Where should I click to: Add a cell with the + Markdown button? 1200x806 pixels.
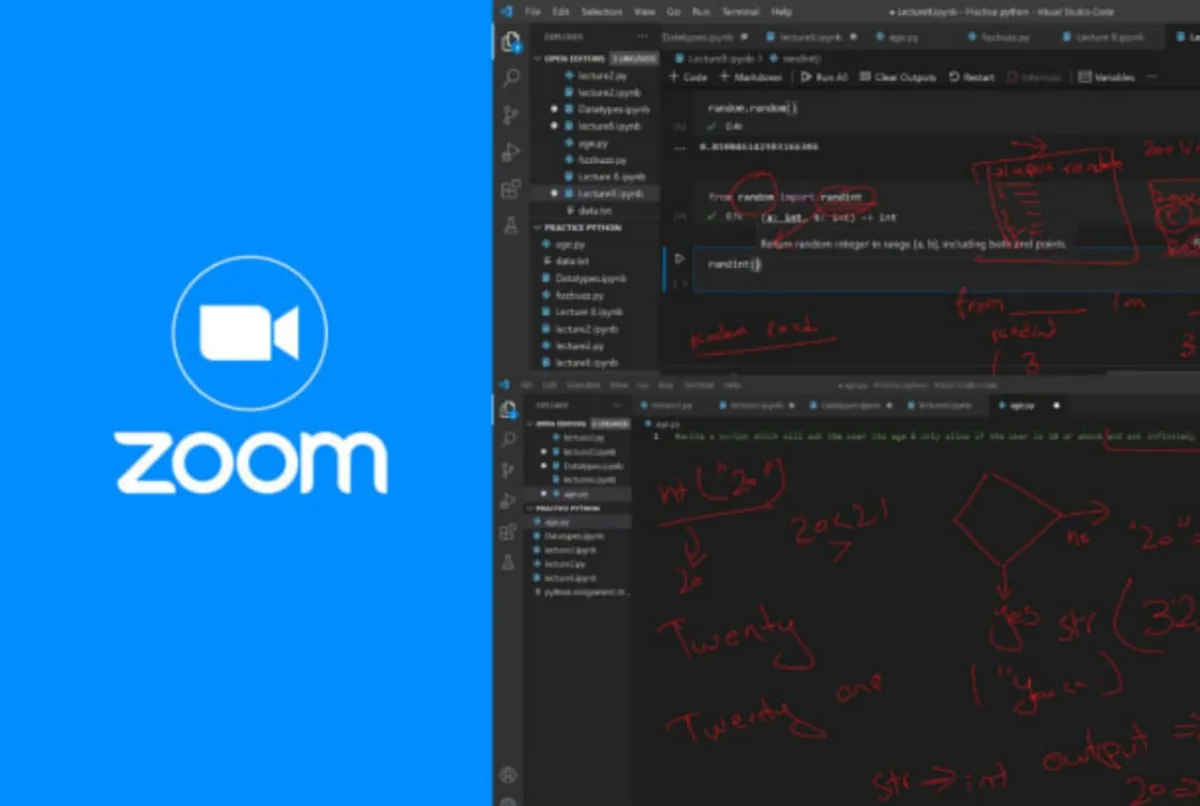coord(750,77)
